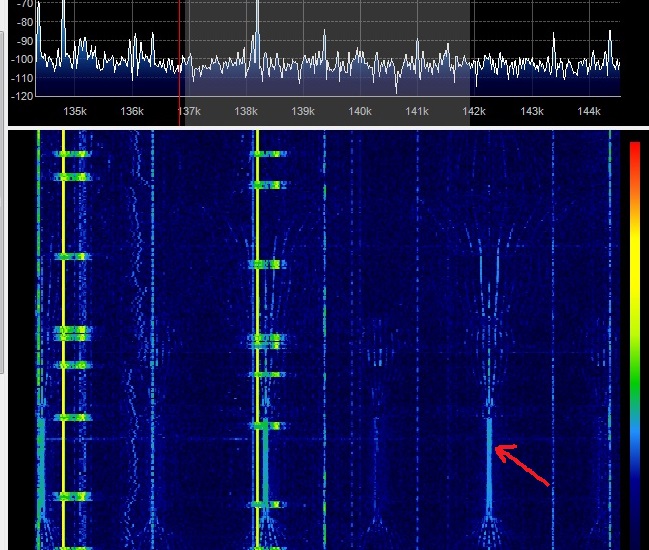Click the 136k frequency label
The image size is (649, 550).
pyautogui.click(x=132, y=111)
